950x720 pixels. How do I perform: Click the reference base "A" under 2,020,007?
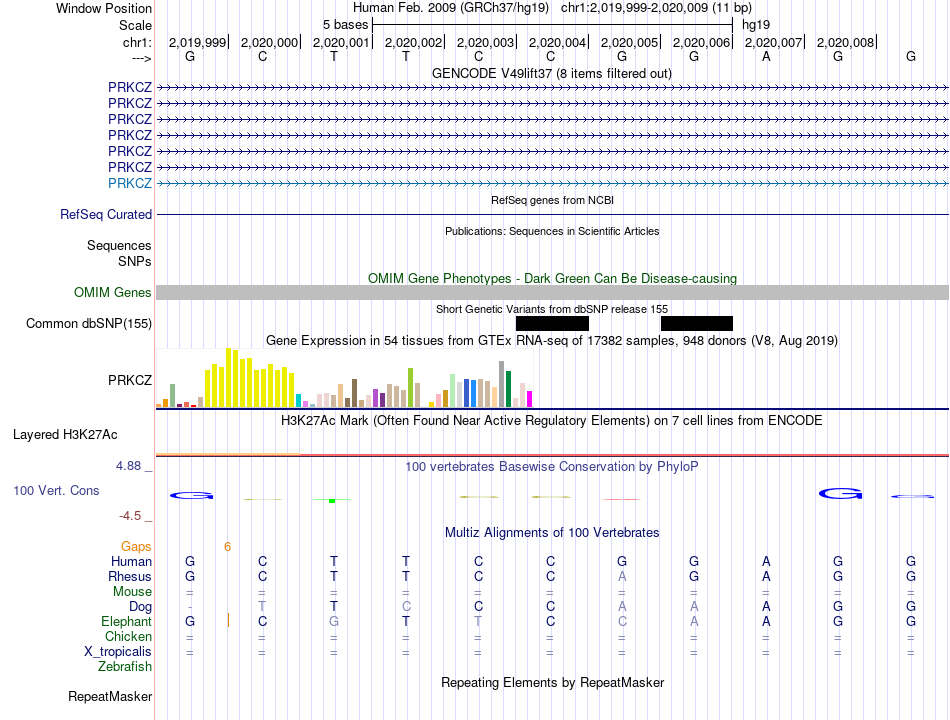[x=766, y=56]
